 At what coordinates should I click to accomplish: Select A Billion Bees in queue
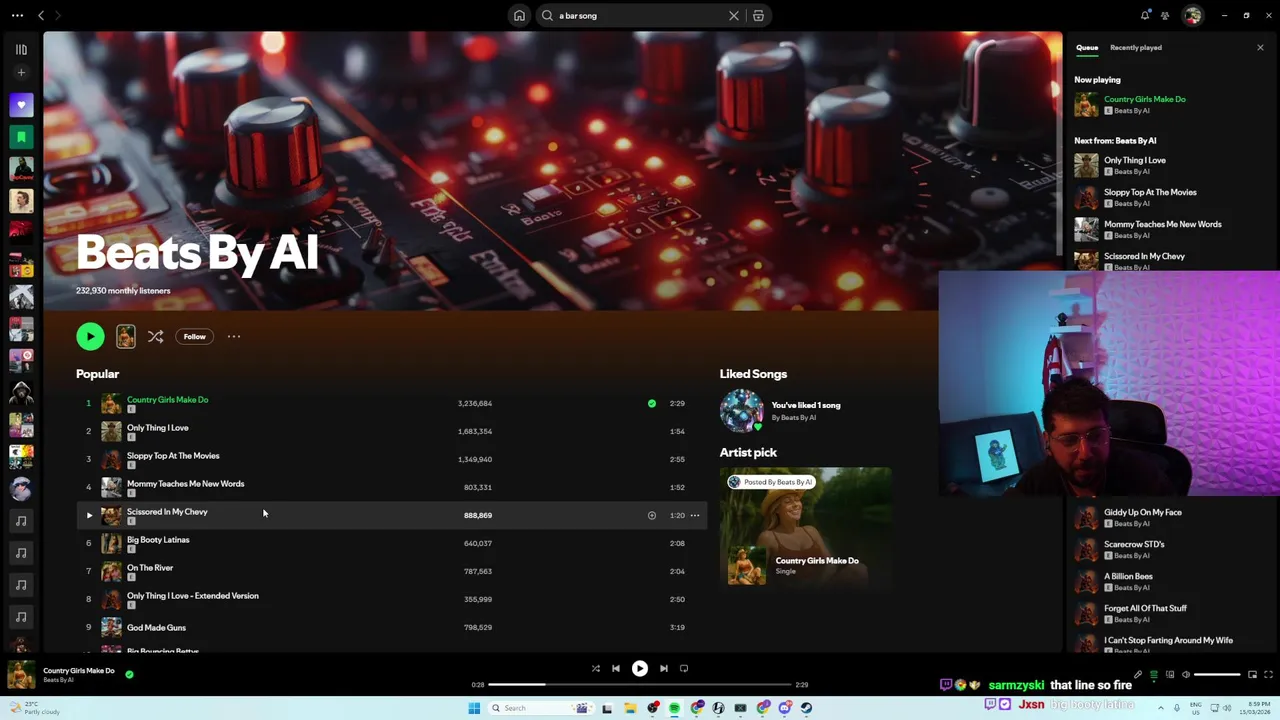[x=1128, y=577]
